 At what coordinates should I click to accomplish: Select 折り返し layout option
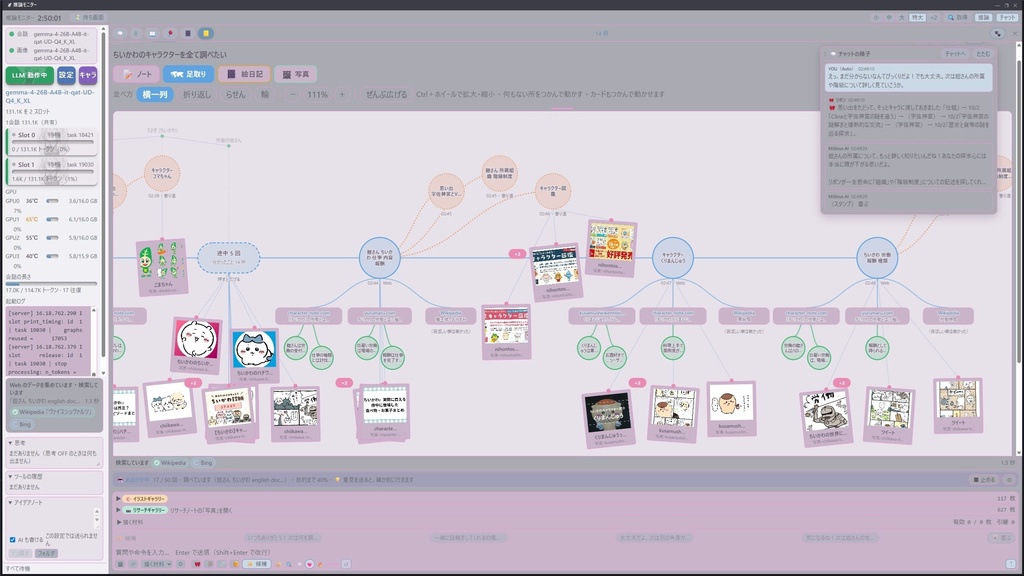click(197, 95)
